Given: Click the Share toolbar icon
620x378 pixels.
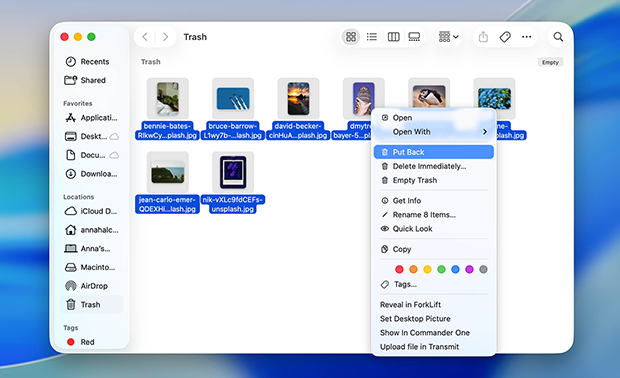Looking at the screenshot, I should point(483,37).
